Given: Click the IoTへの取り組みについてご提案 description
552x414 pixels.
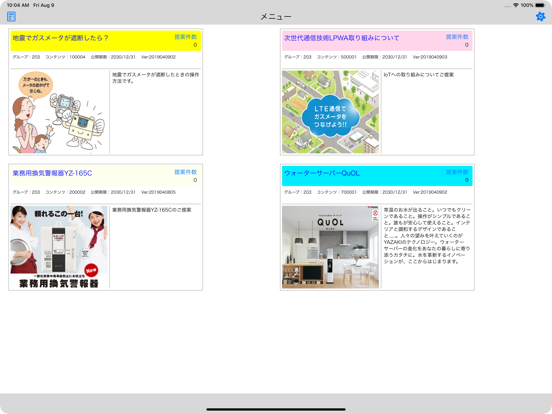Looking at the screenshot, I should (x=419, y=75).
